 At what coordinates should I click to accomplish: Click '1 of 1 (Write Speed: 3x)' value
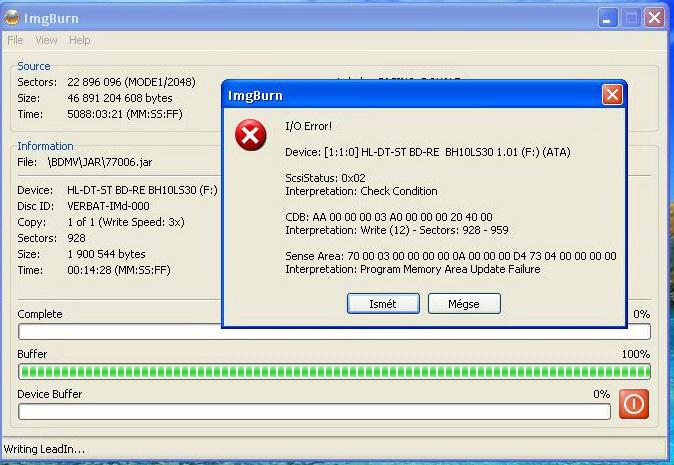tap(126, 222)
